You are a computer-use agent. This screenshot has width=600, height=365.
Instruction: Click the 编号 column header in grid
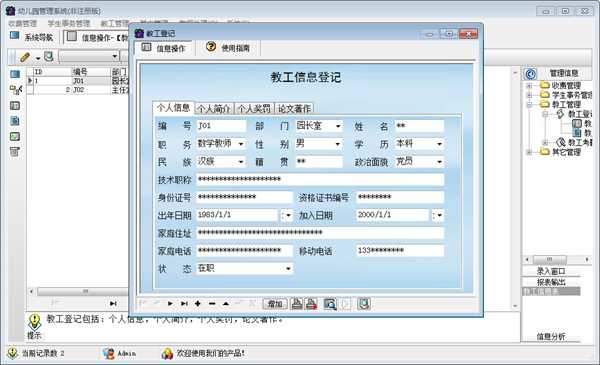coord(91,72)
